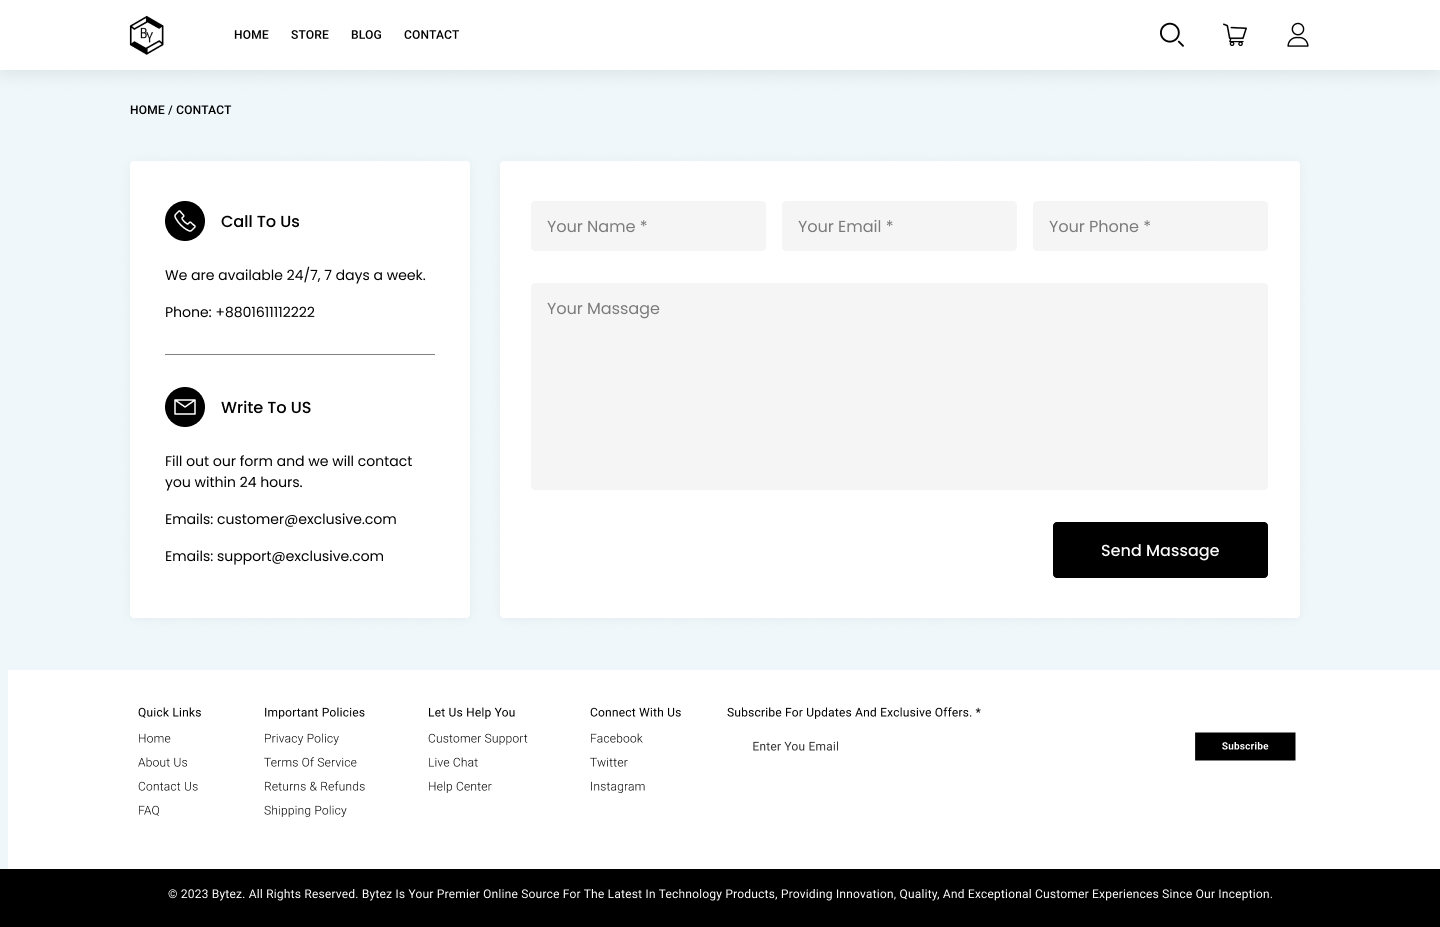Click the Send Massage button

click(1160, 550)
